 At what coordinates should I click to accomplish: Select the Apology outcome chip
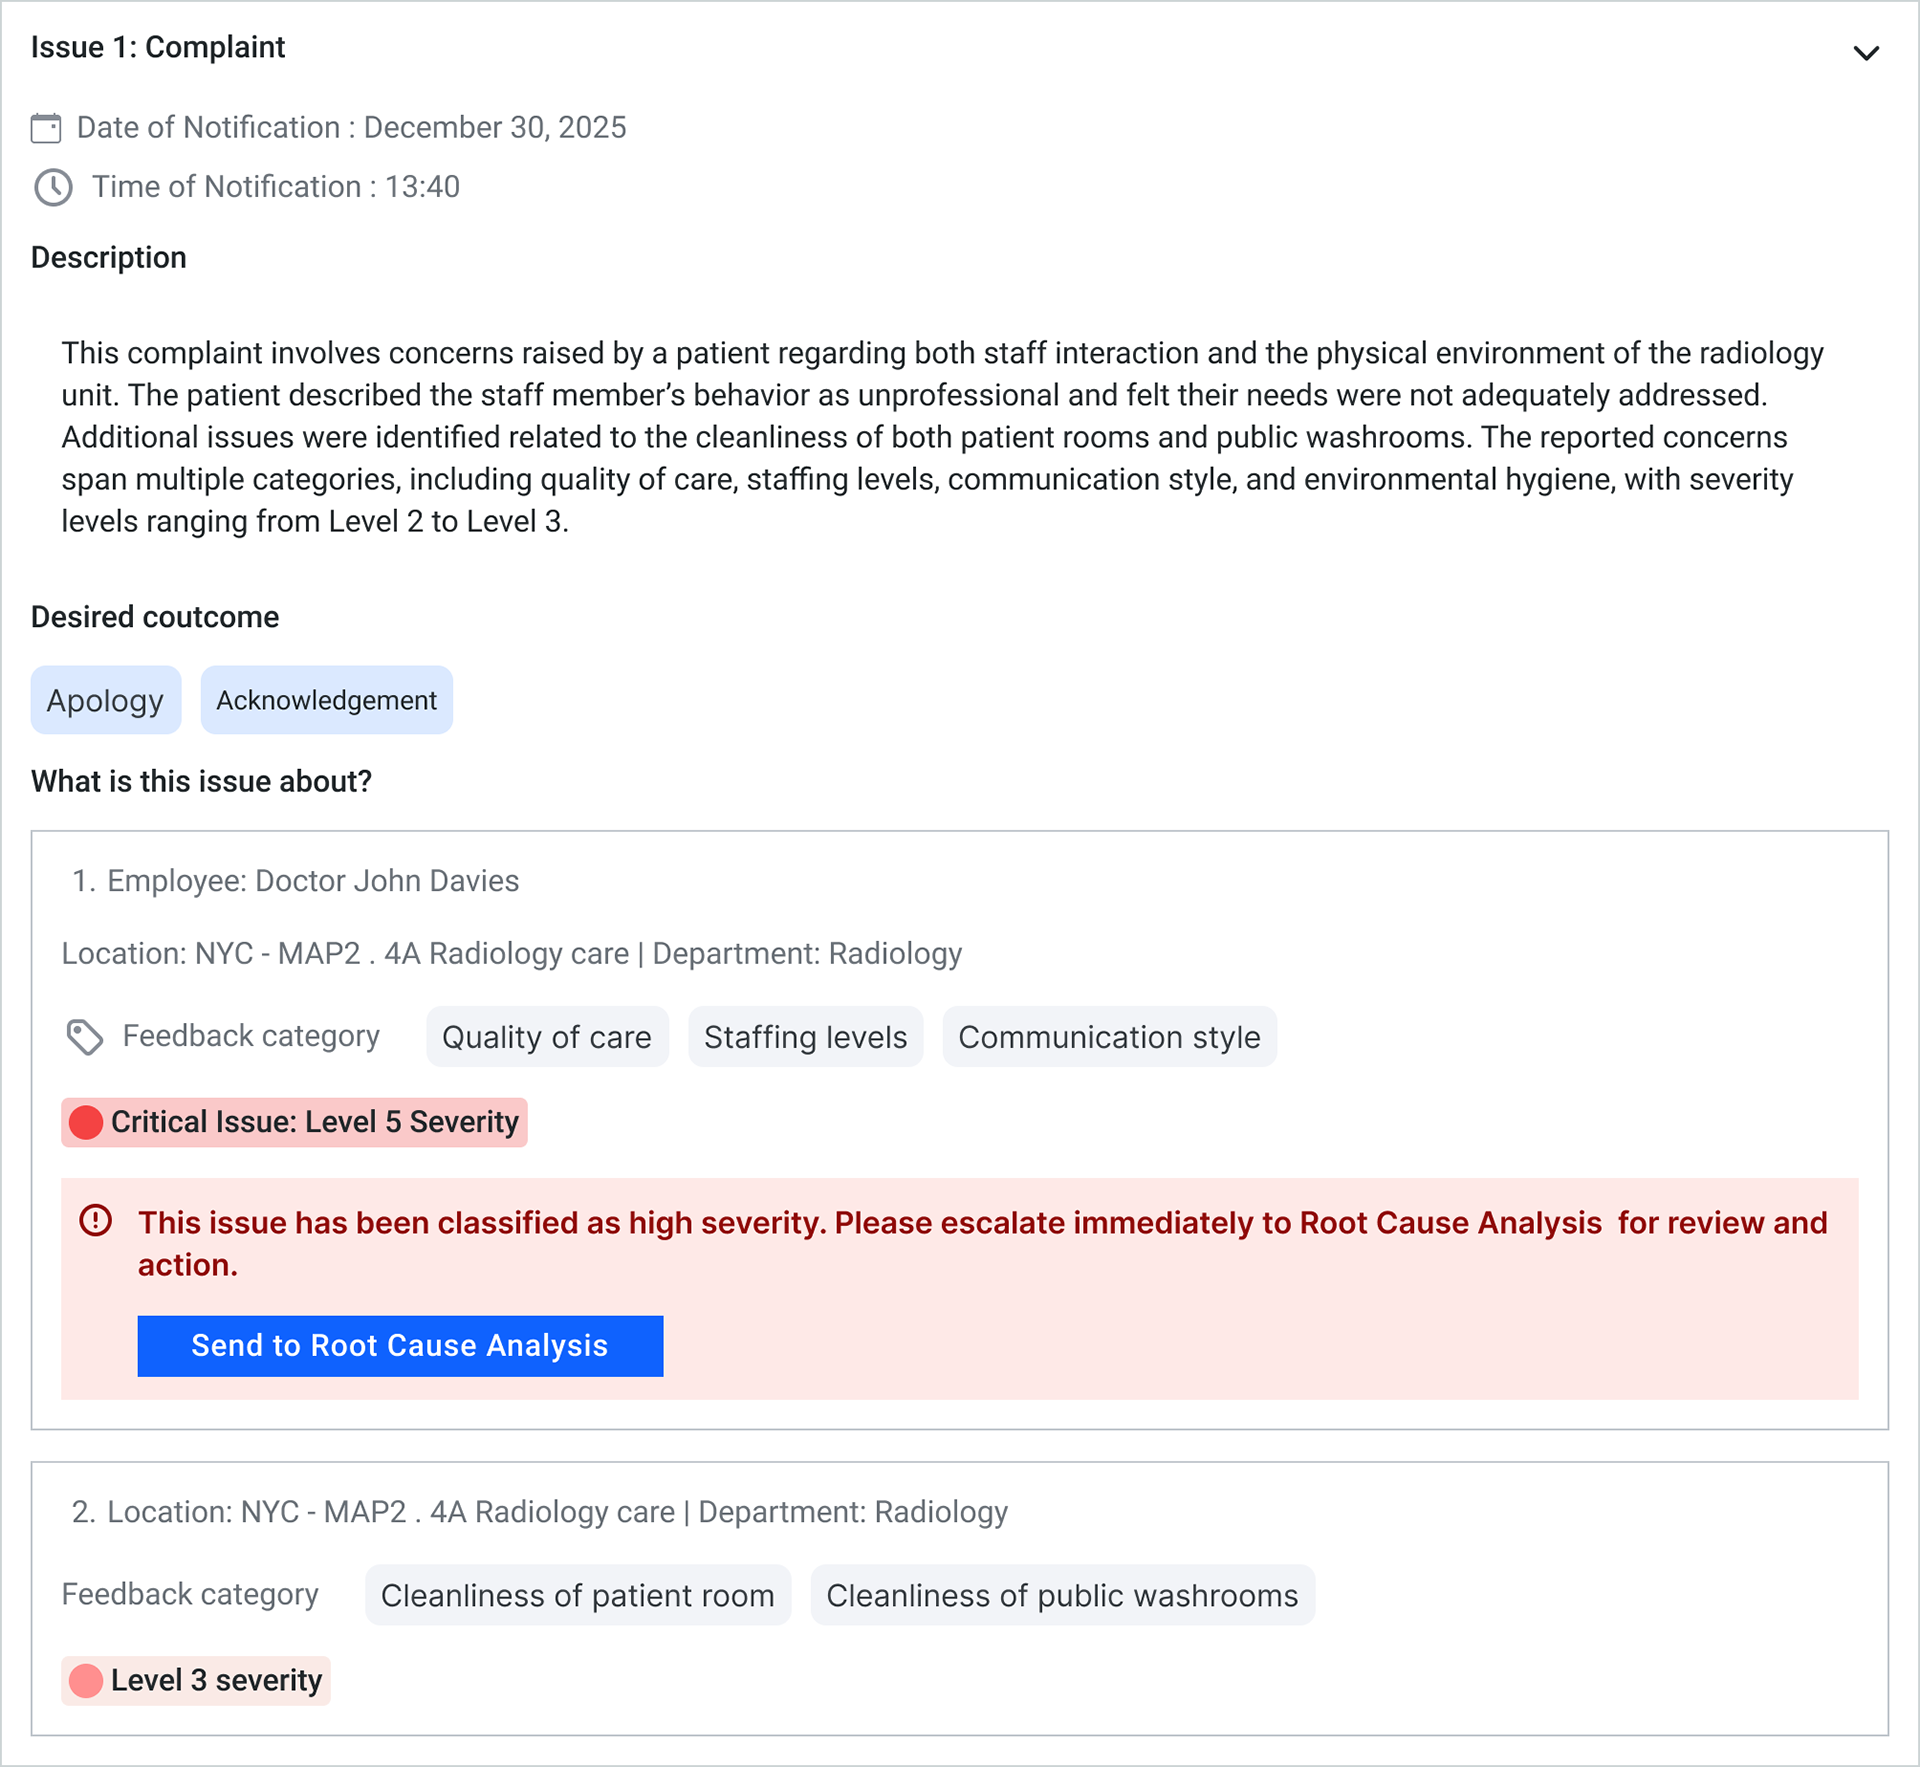click(106, 700)
